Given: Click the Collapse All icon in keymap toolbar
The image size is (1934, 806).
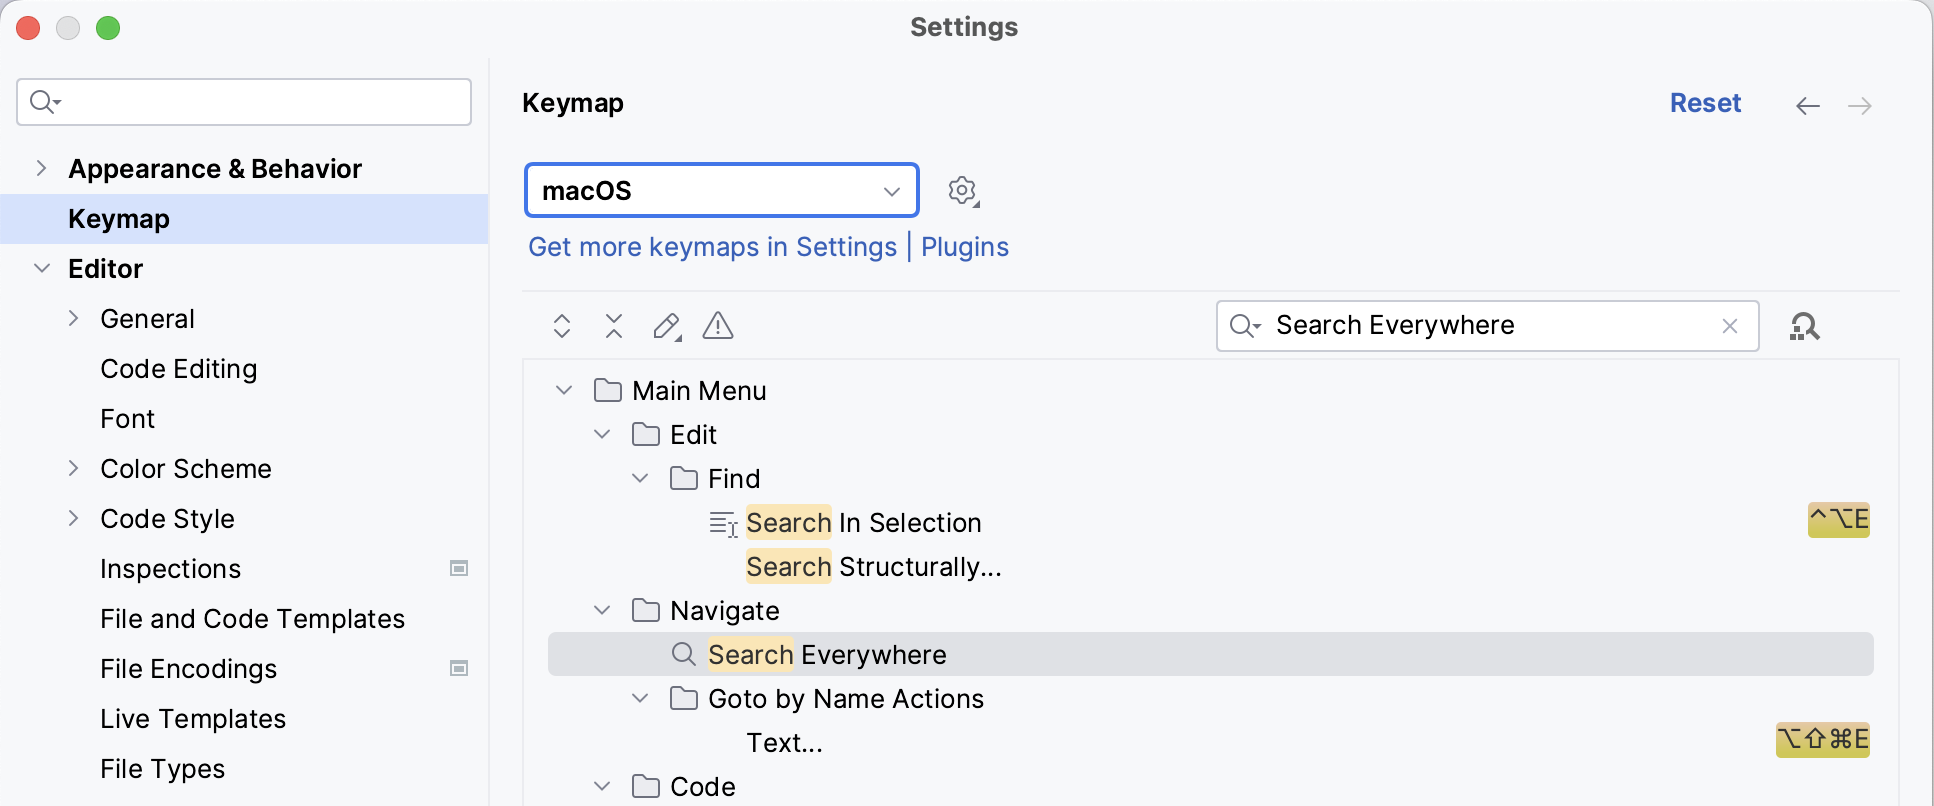Looking at the screenshot, I should [x=614, y=326].
